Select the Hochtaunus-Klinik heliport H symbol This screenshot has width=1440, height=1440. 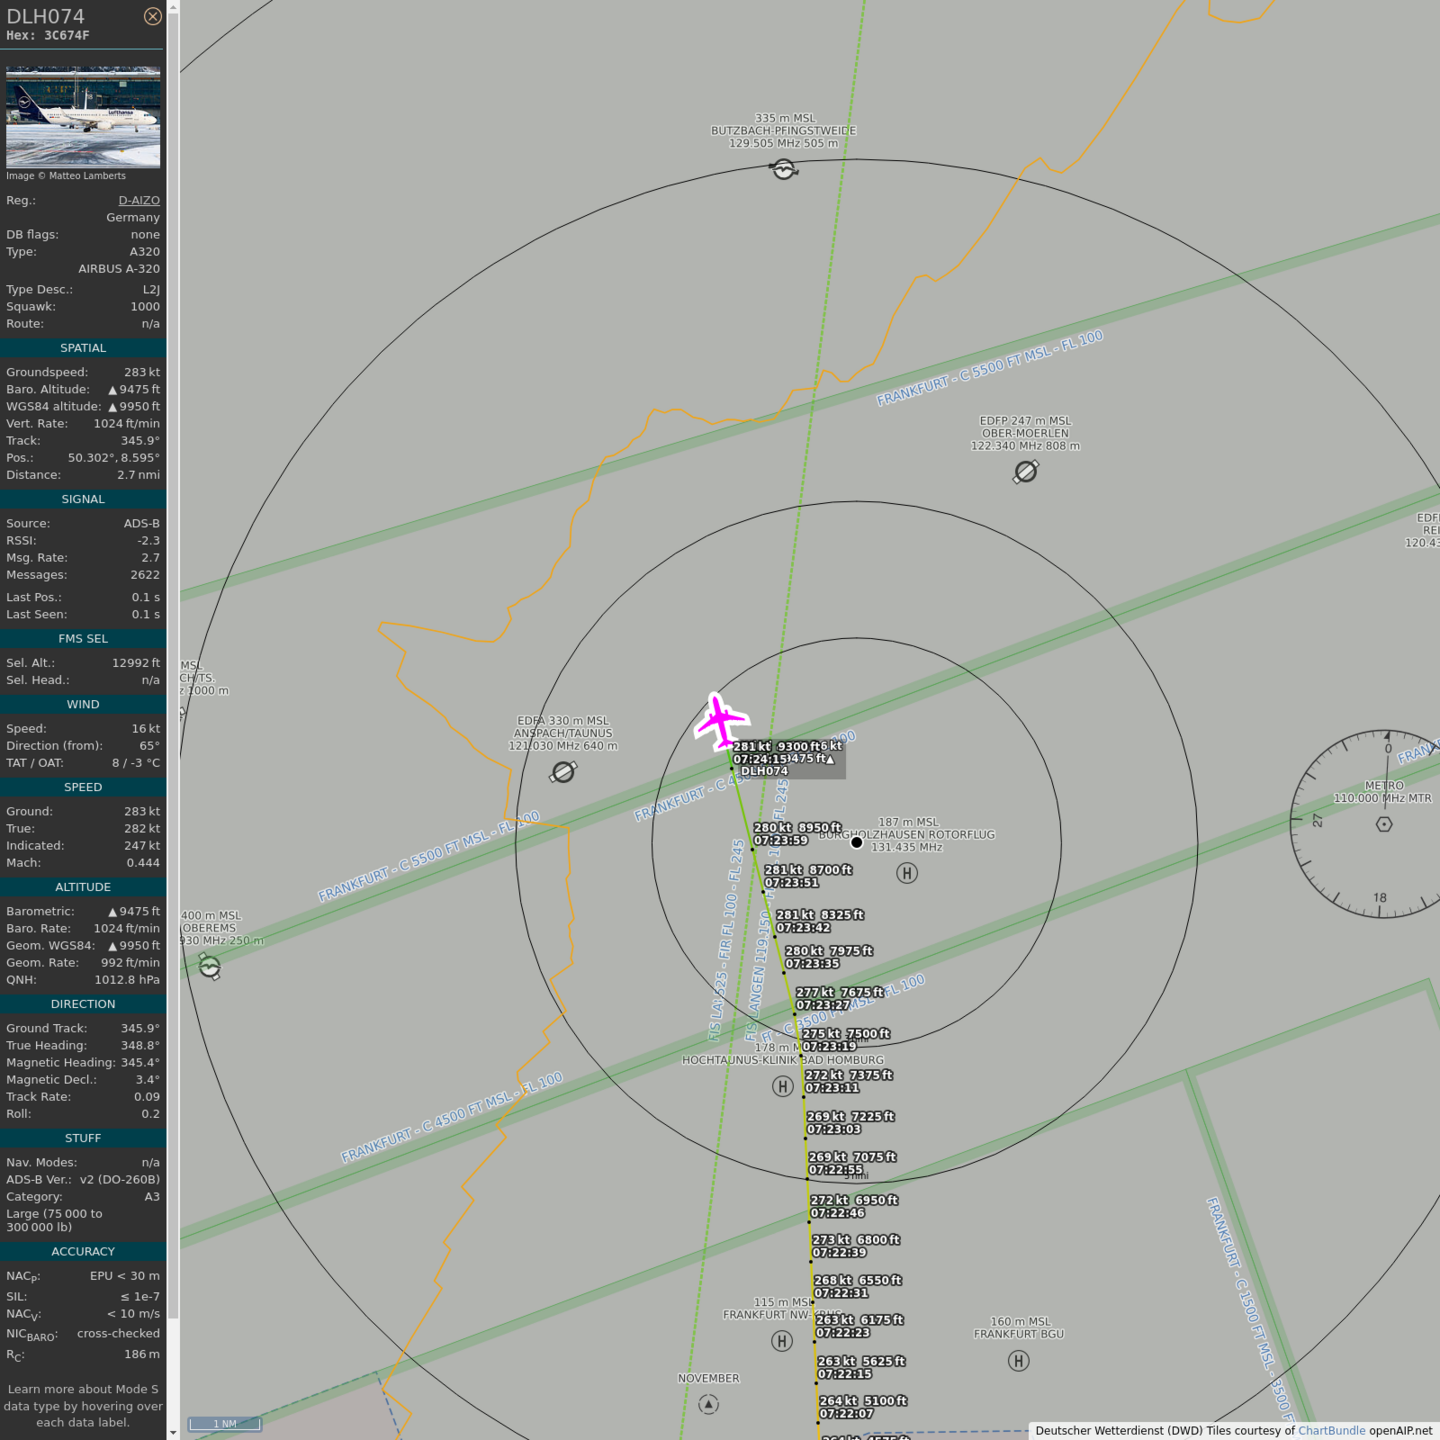(x=783, y=1086)
